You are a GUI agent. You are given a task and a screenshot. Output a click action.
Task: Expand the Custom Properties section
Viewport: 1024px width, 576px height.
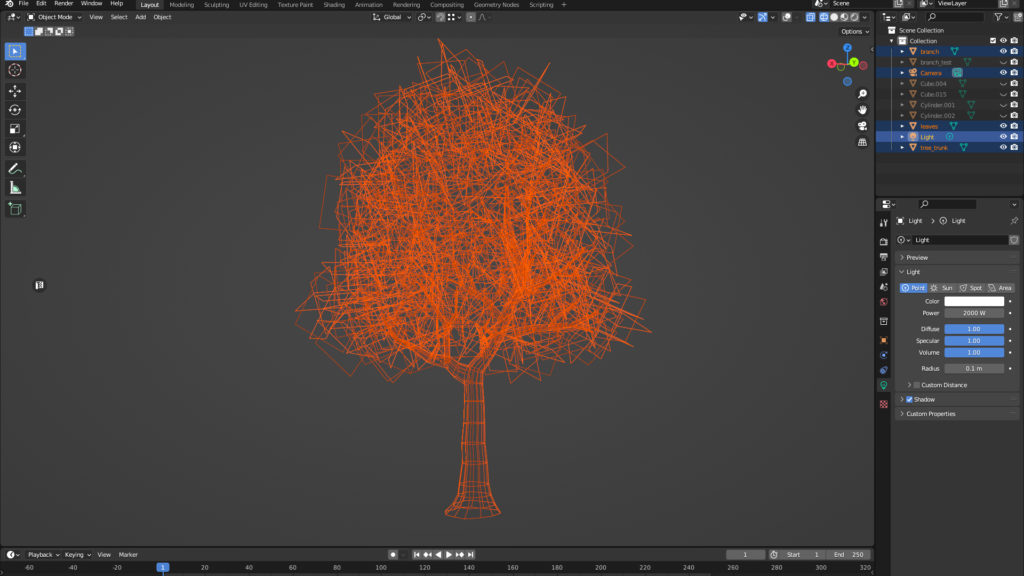point(930,414)
